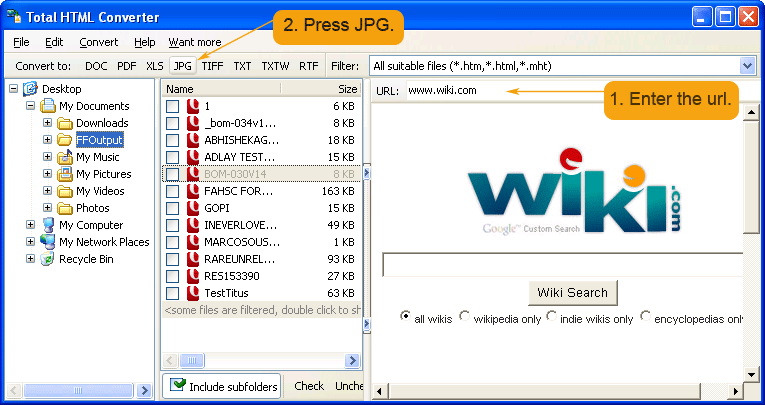Collapse the My Documents tree node
Screen dimensions: 765x405
point(30,106)
